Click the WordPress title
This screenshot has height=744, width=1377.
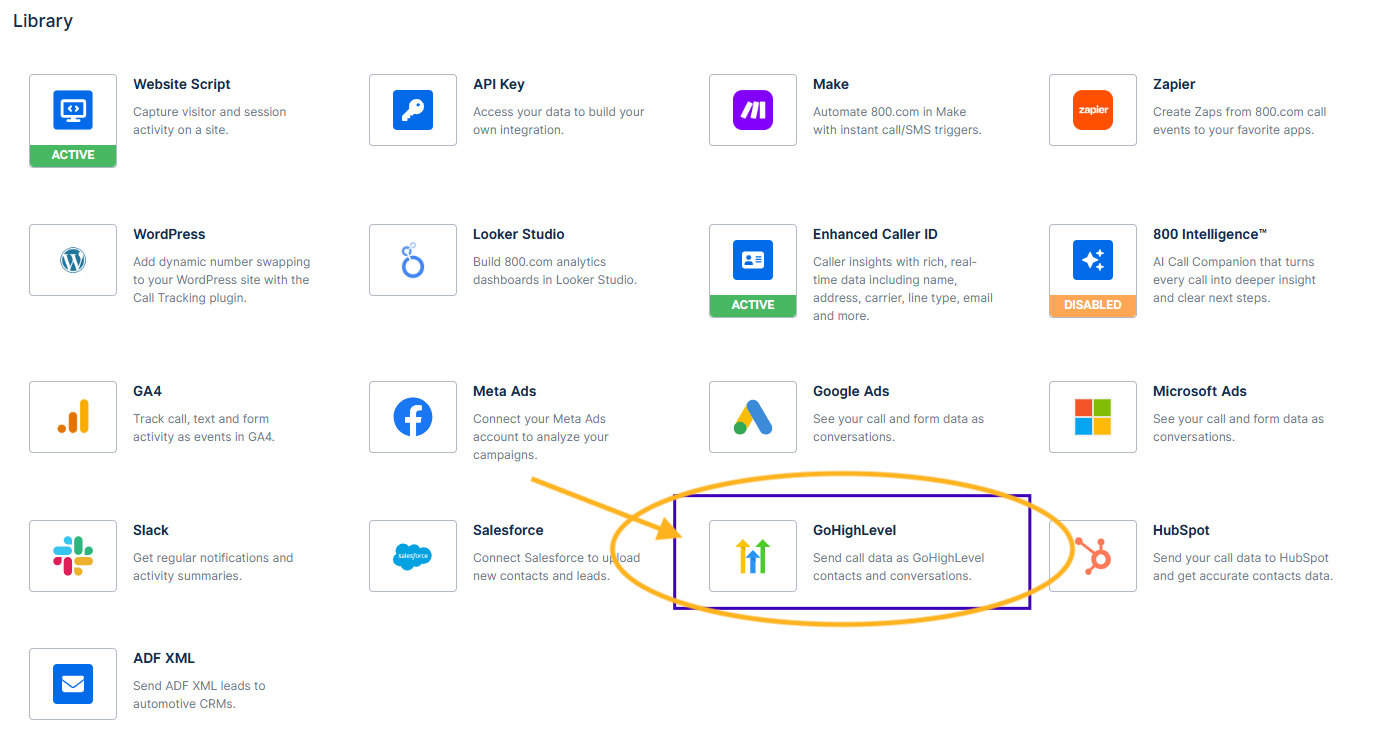click(169, 234)
